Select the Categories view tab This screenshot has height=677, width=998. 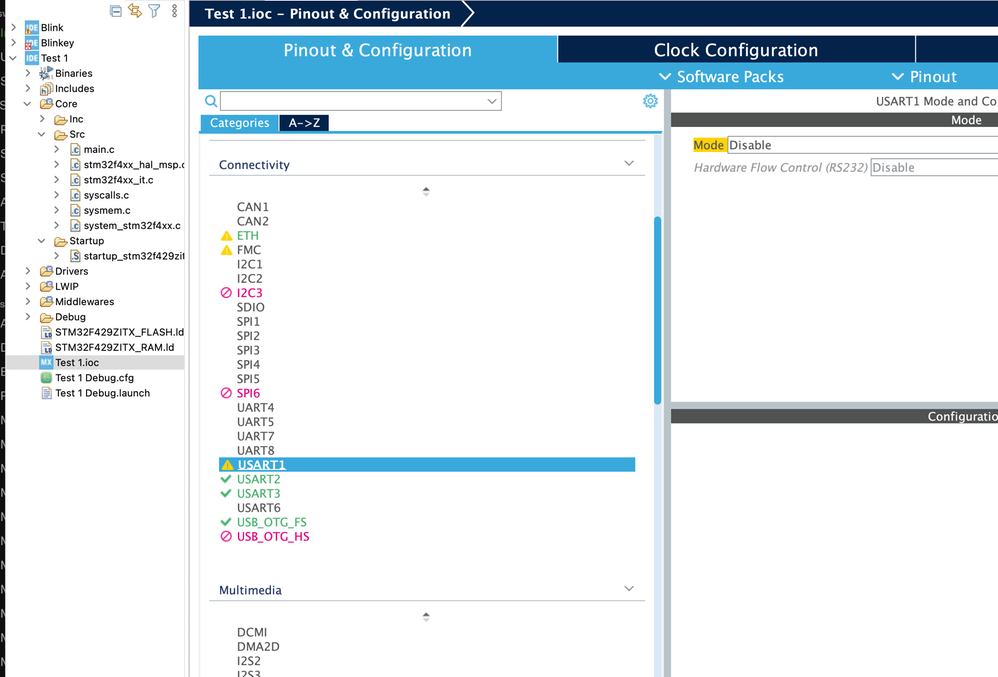pos(239,123)
